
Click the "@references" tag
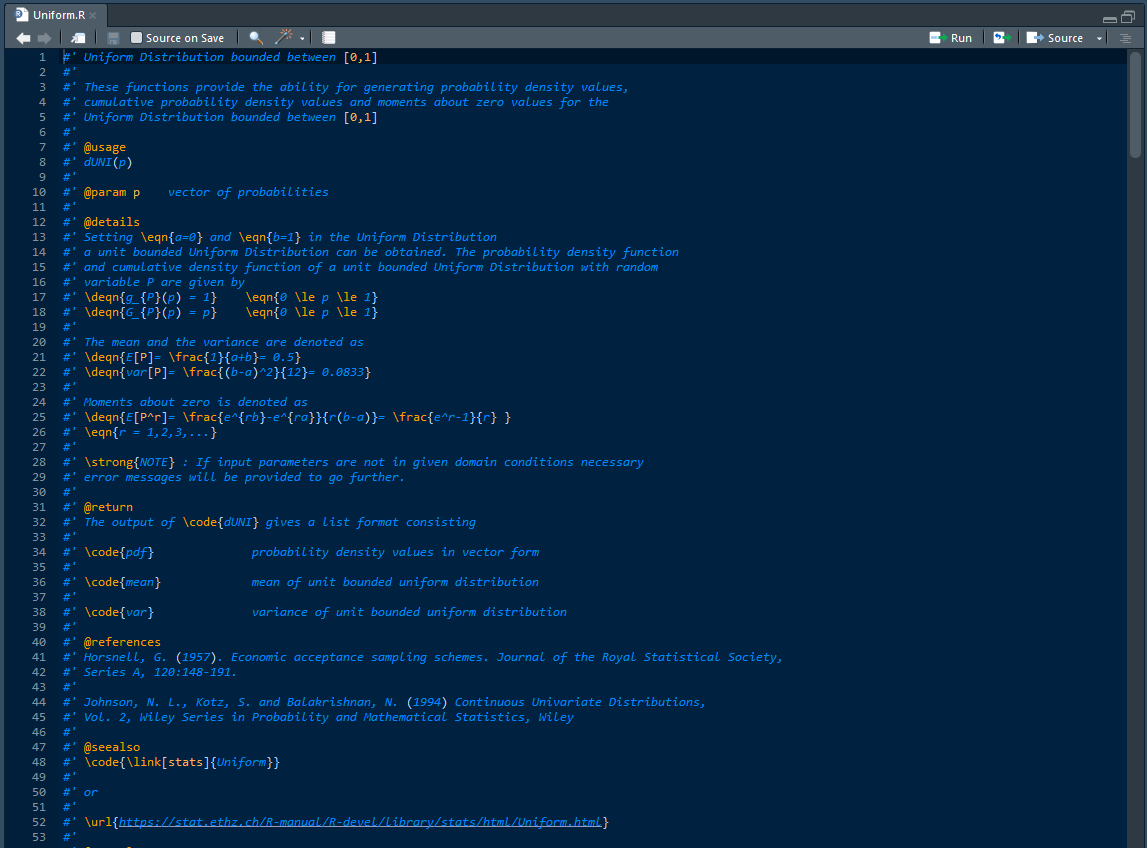click(x=122, y=642)
